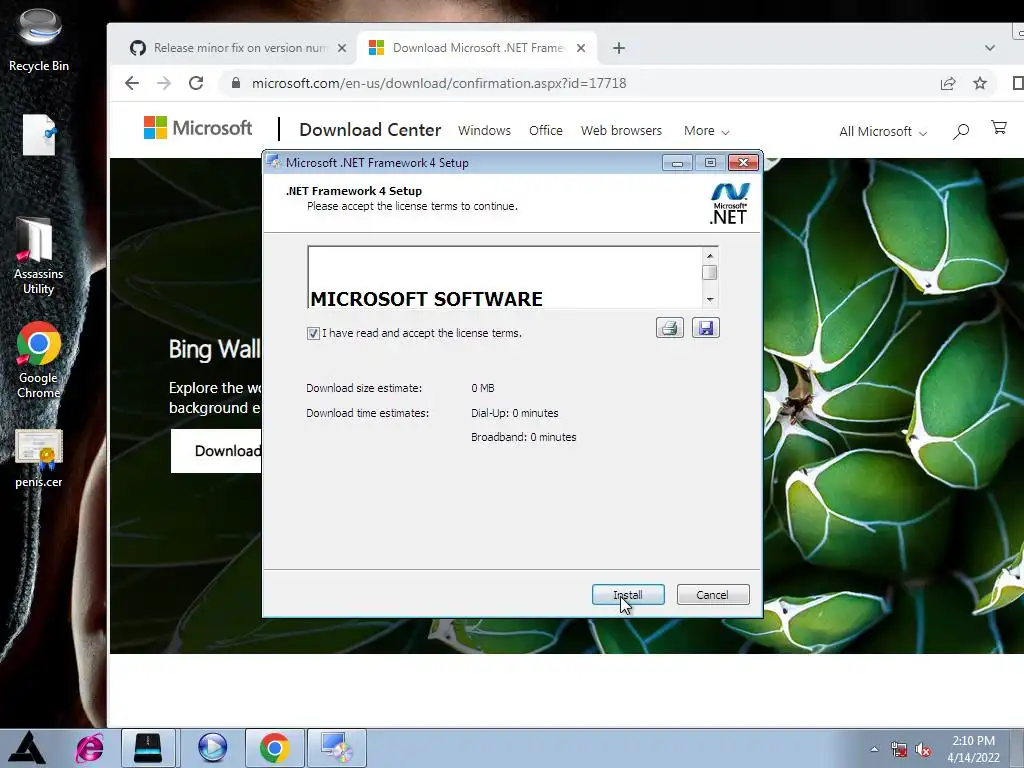This screenshot has height=768, width=1024.
Task: Open a new Chrome tab
Action: [619, 48]
